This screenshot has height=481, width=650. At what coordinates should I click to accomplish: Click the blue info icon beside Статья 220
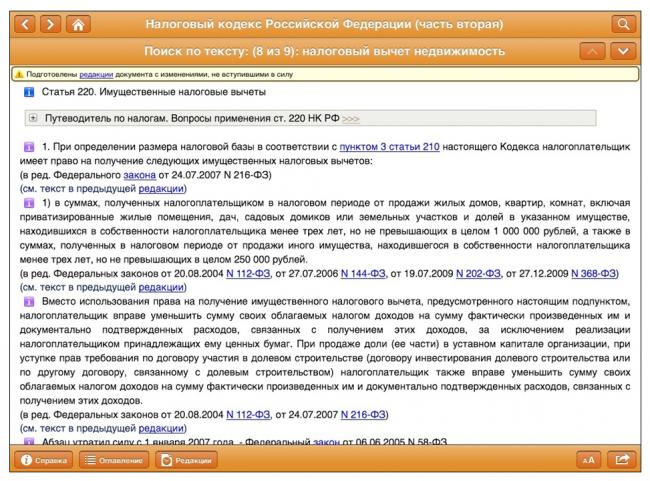30,92
